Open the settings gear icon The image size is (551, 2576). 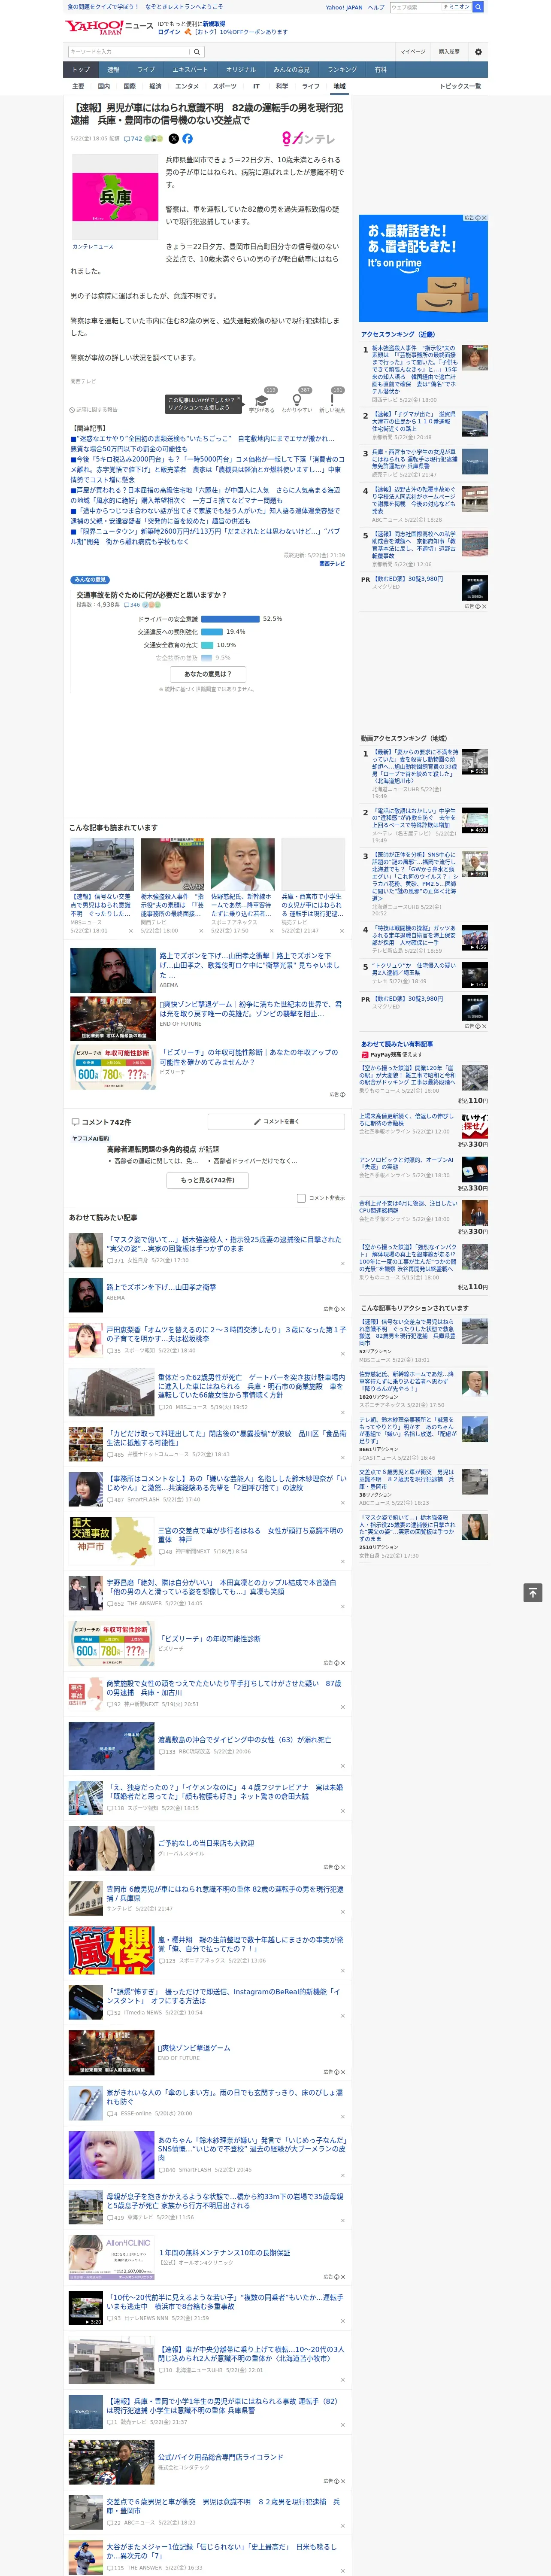478,52
